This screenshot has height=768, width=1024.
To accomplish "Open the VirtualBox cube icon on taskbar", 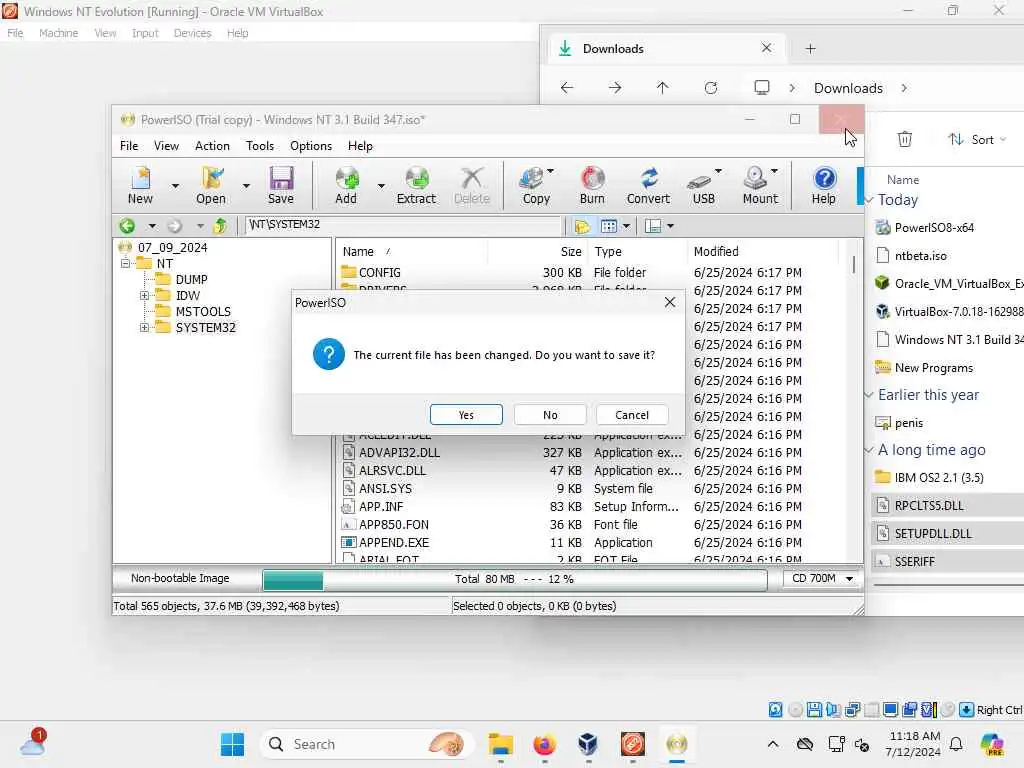I will (x=588, y=744).
